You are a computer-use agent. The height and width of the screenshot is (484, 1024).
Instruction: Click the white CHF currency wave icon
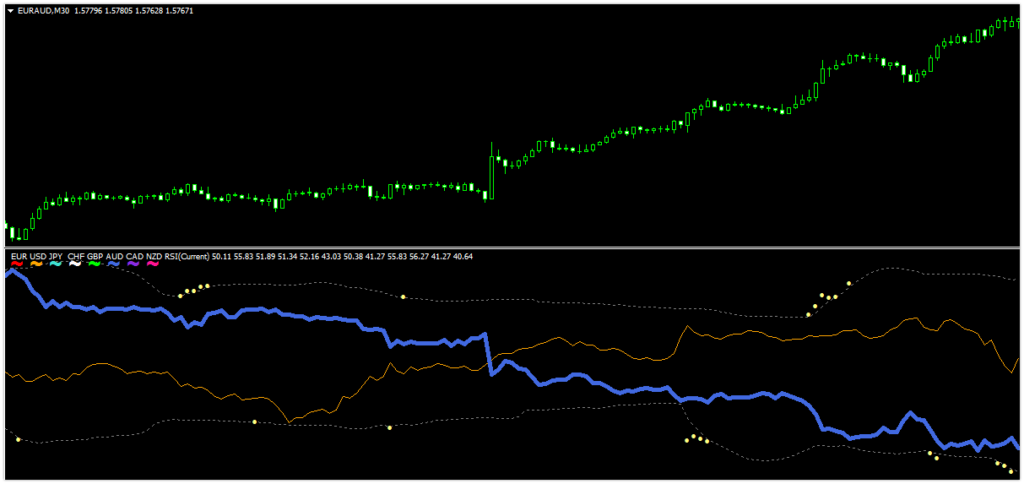(76, 264)
